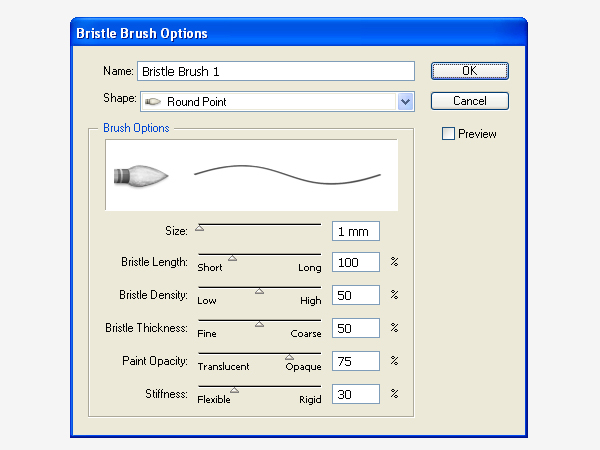Click the Paint Opacity value field

(x=356, y=361)
